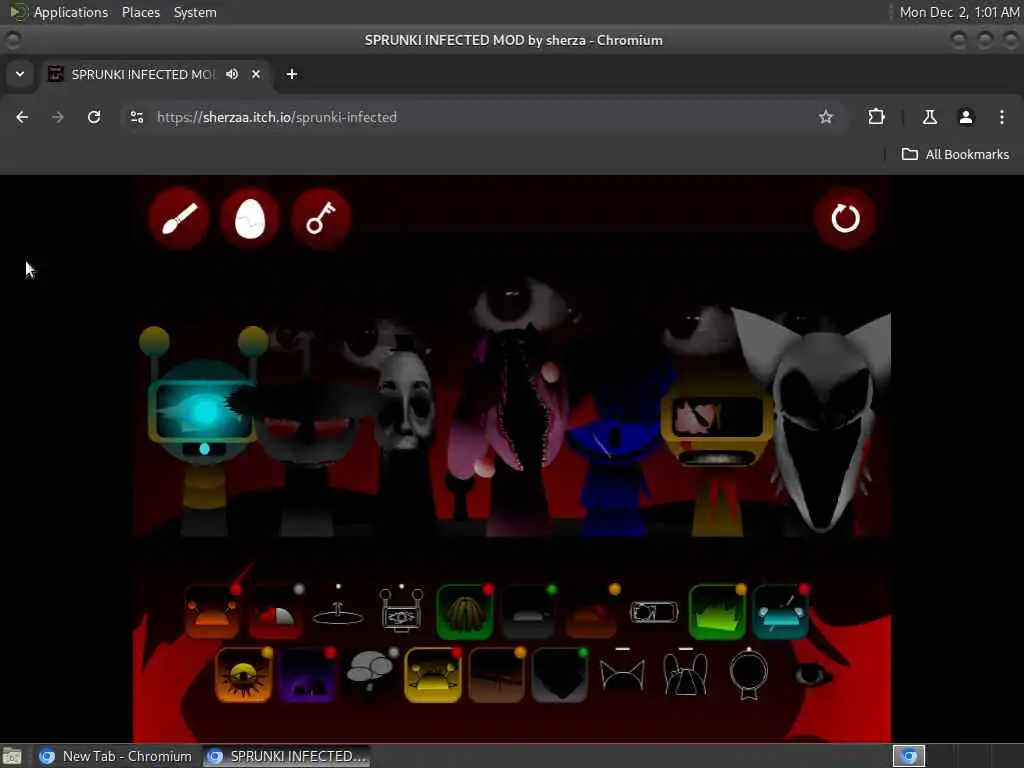Reset the mix with circular arrow button
The height and width of the screenshot is (768, 1024).
pos(845,218)
